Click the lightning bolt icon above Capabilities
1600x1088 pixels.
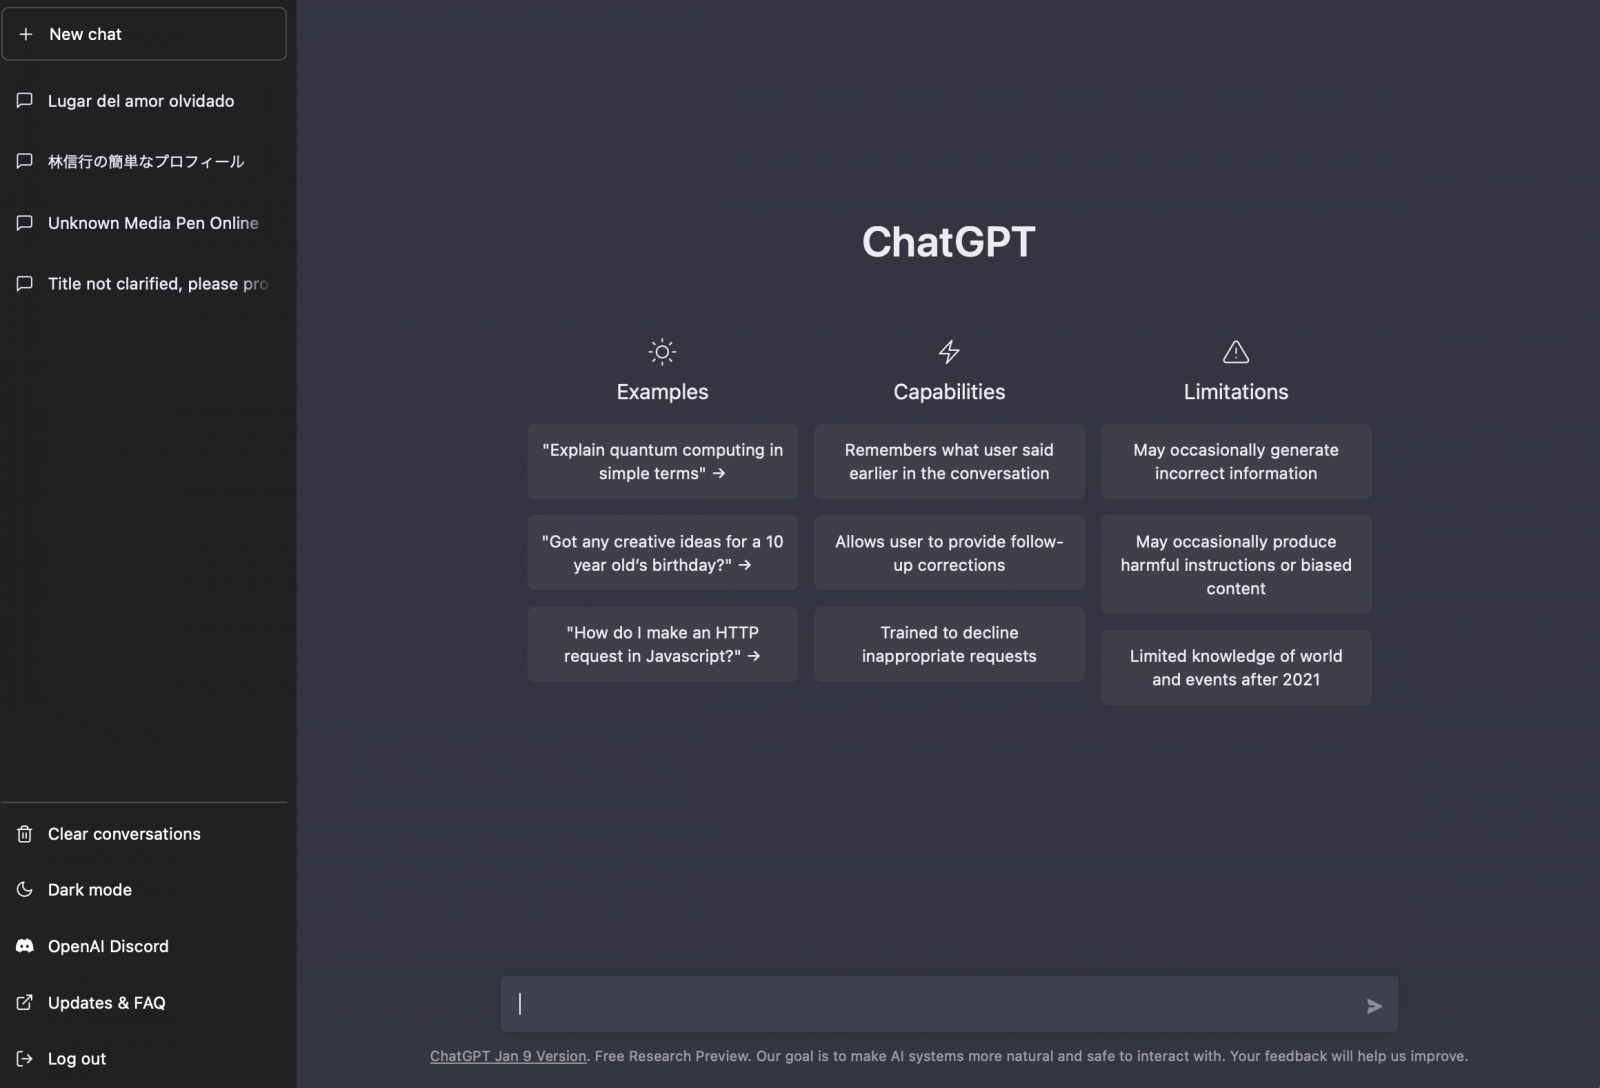949,352
